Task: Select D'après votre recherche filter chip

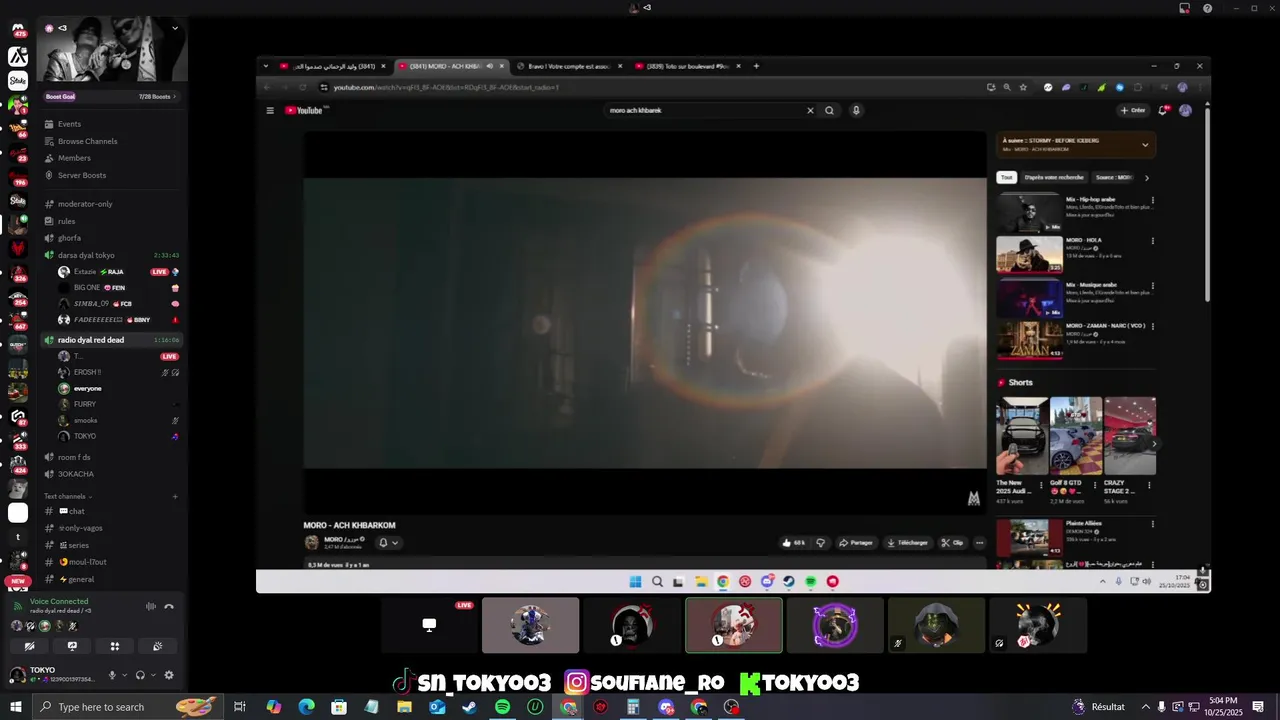Action: pyautogui.click(x=1054, y=177)
